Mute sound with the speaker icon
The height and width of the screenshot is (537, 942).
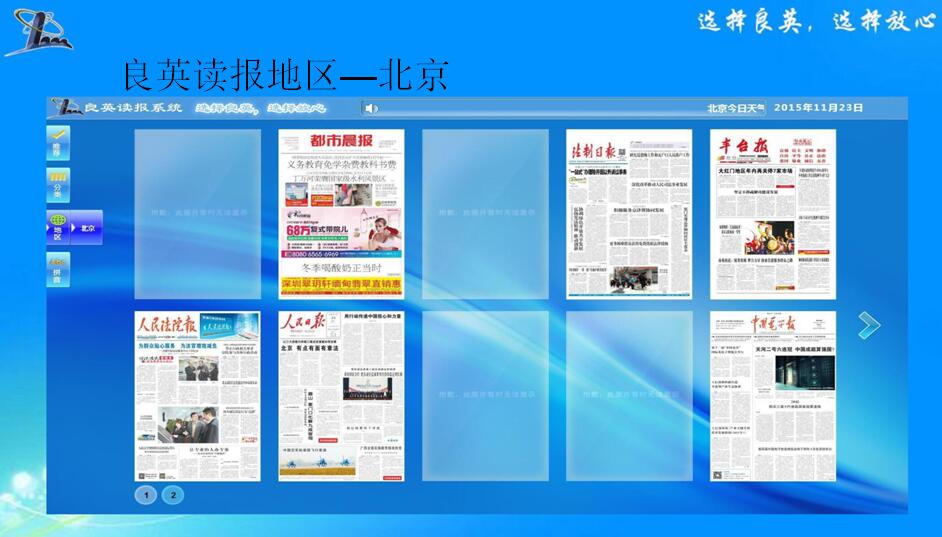coord(370,108)
